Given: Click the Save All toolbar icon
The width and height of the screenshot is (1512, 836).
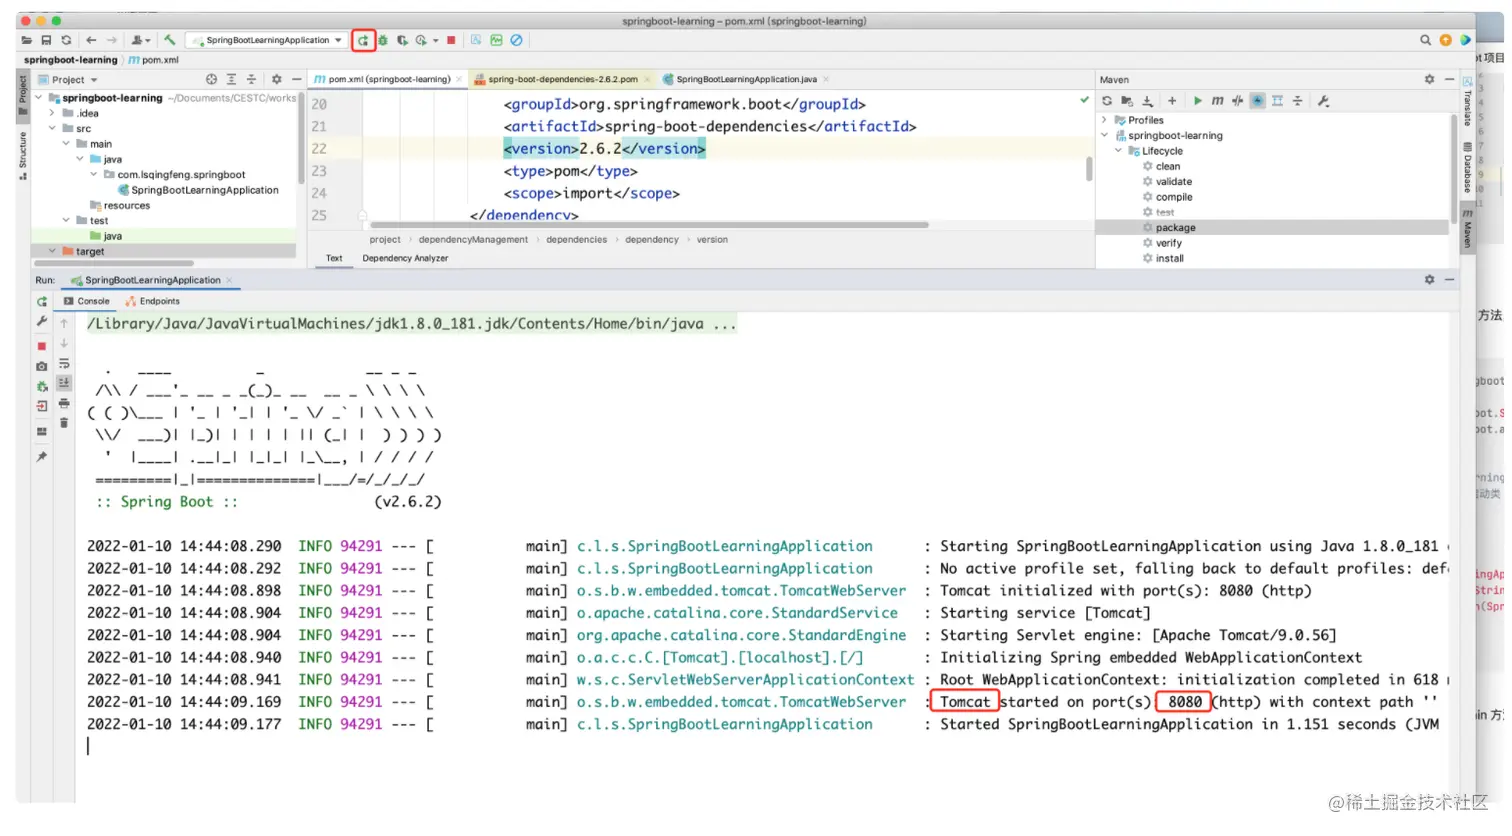Looking at the screenshot, I should (x=46, y=40).
